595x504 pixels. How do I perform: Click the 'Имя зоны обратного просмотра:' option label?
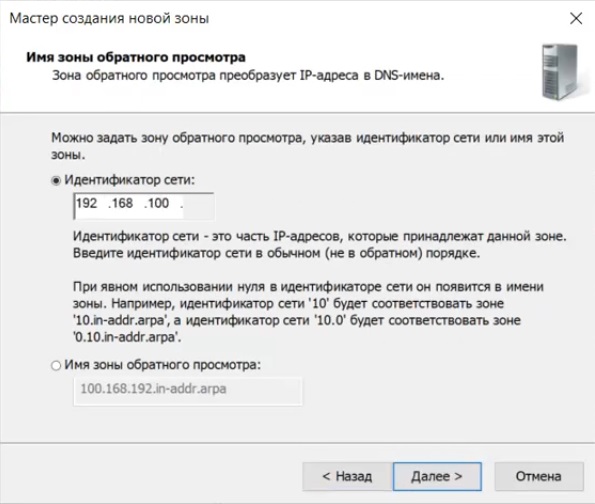(163, 365)
